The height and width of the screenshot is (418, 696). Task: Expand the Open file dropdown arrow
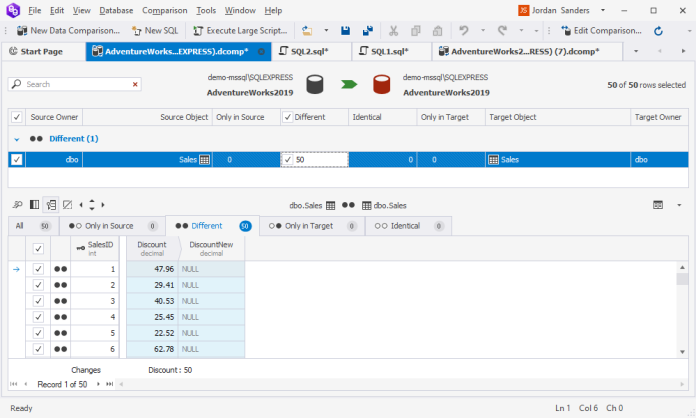(x=326, y=31)
